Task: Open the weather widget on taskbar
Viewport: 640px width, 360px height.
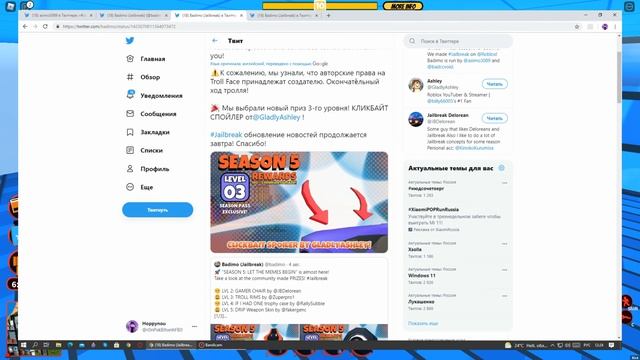Action: [x=525, y=345]
